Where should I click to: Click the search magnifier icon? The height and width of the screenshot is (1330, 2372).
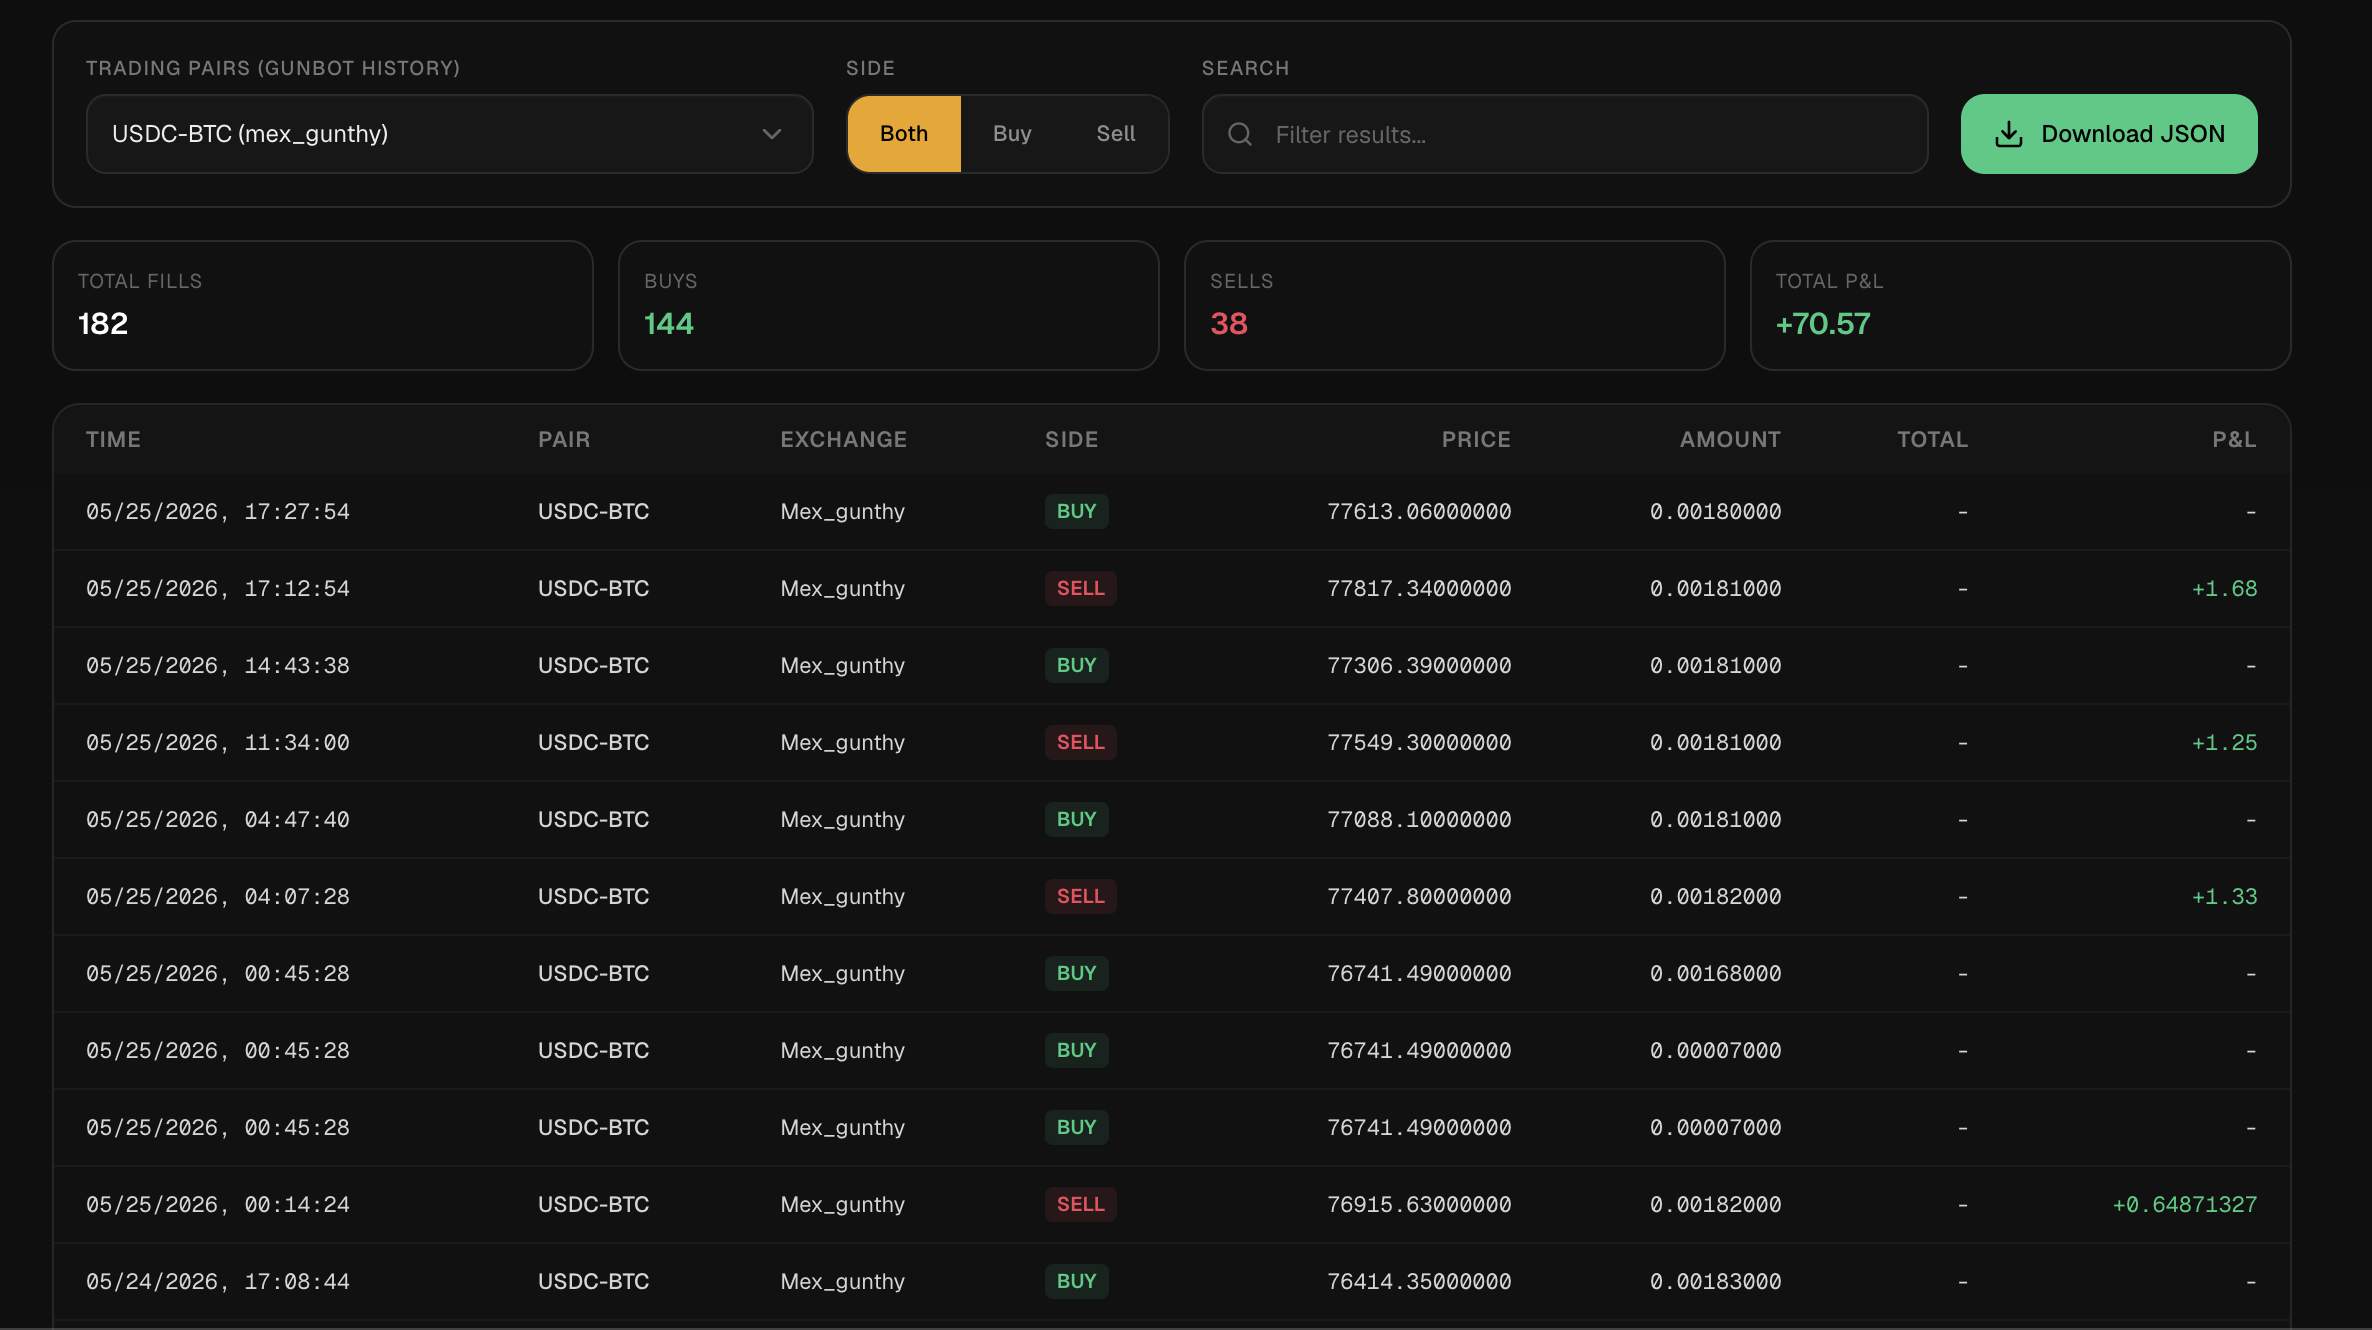[1240, 134]
